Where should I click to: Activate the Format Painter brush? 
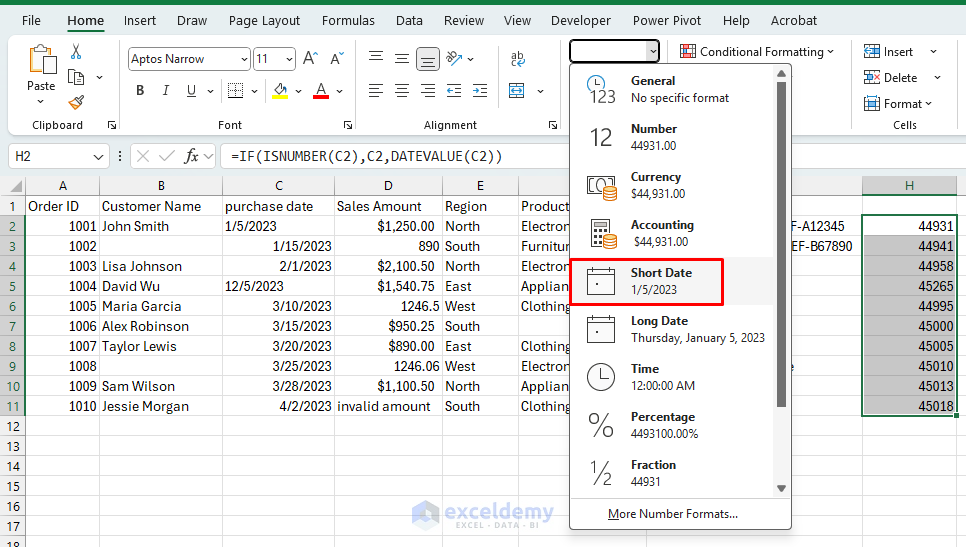[x=76, y=102]
